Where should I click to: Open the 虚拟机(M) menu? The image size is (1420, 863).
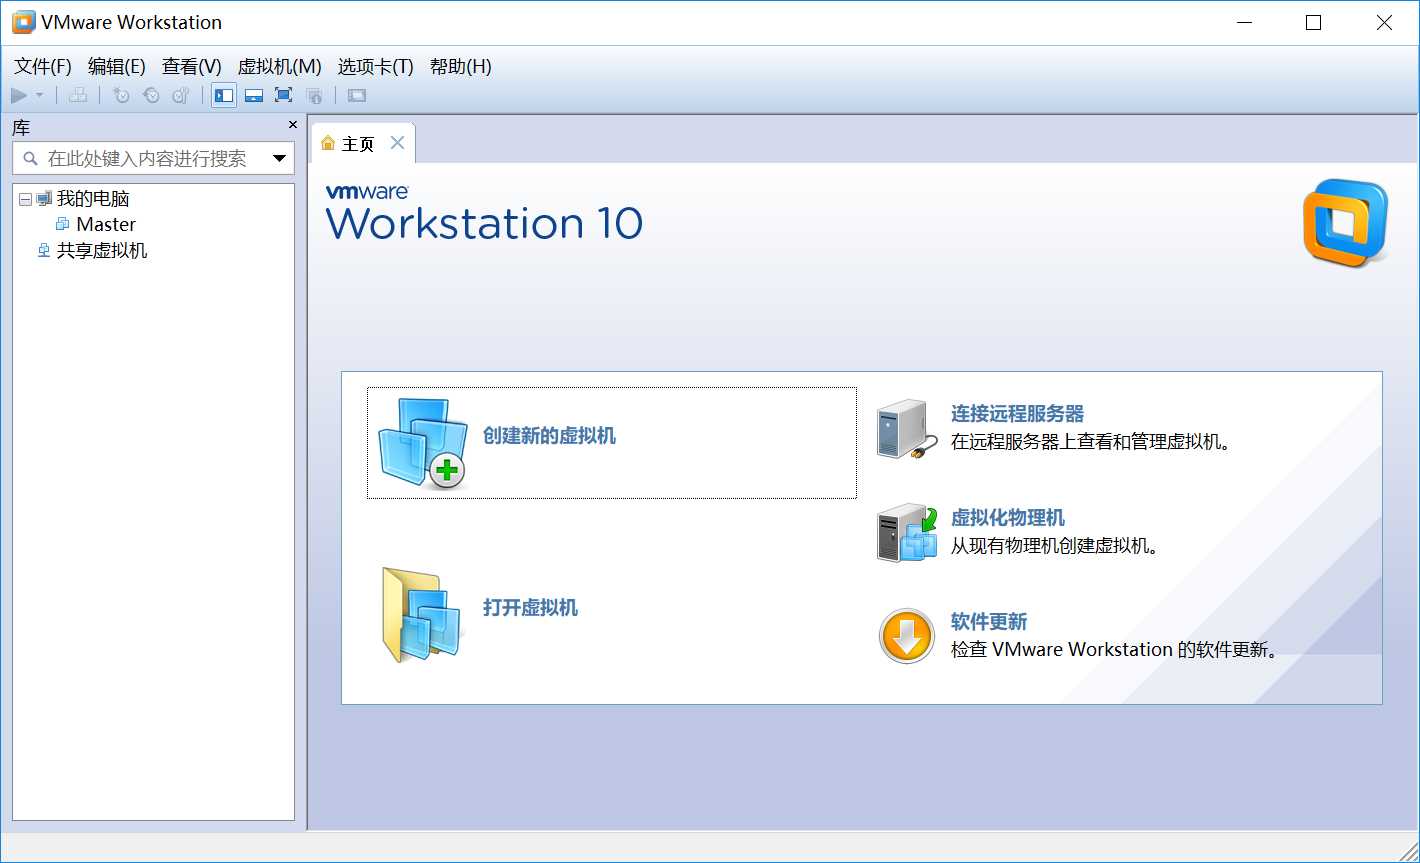pyautogui.click(x=280, y=67)
